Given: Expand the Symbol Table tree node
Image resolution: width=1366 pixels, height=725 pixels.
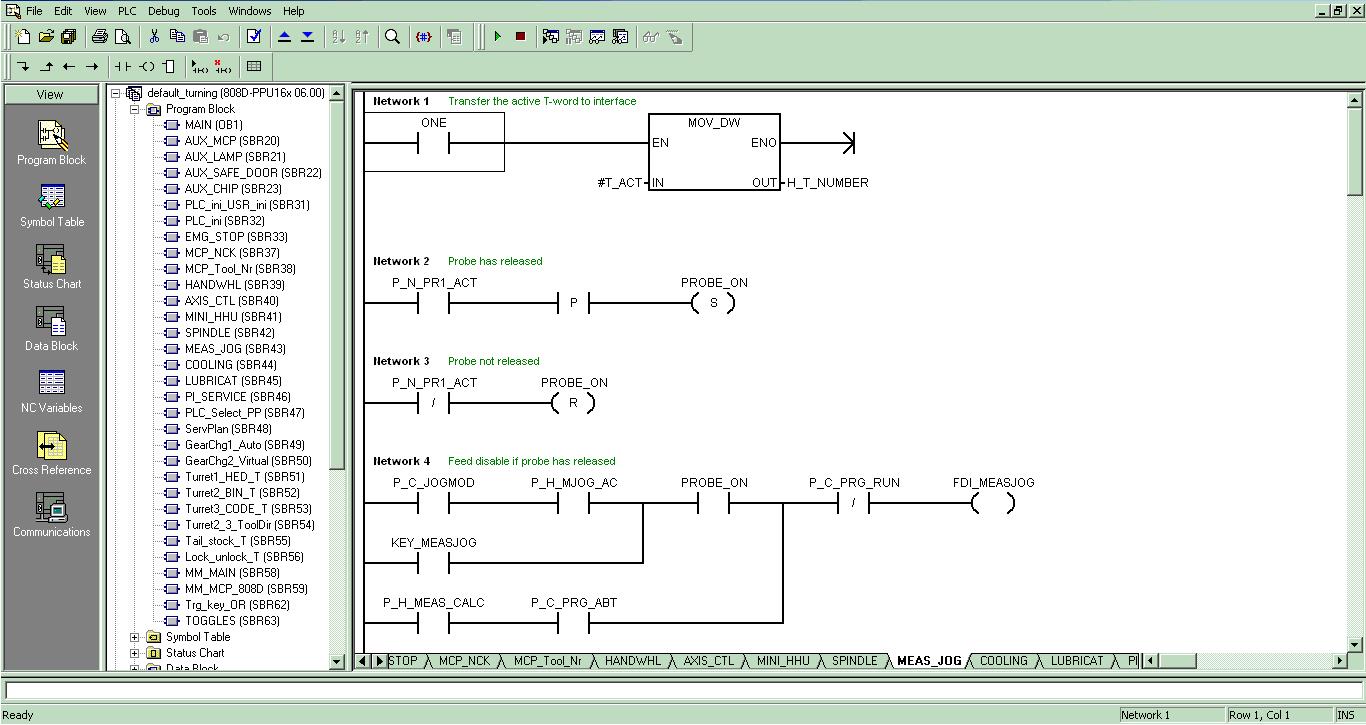Looking at the screenshot, I should [x=135, y=637].
